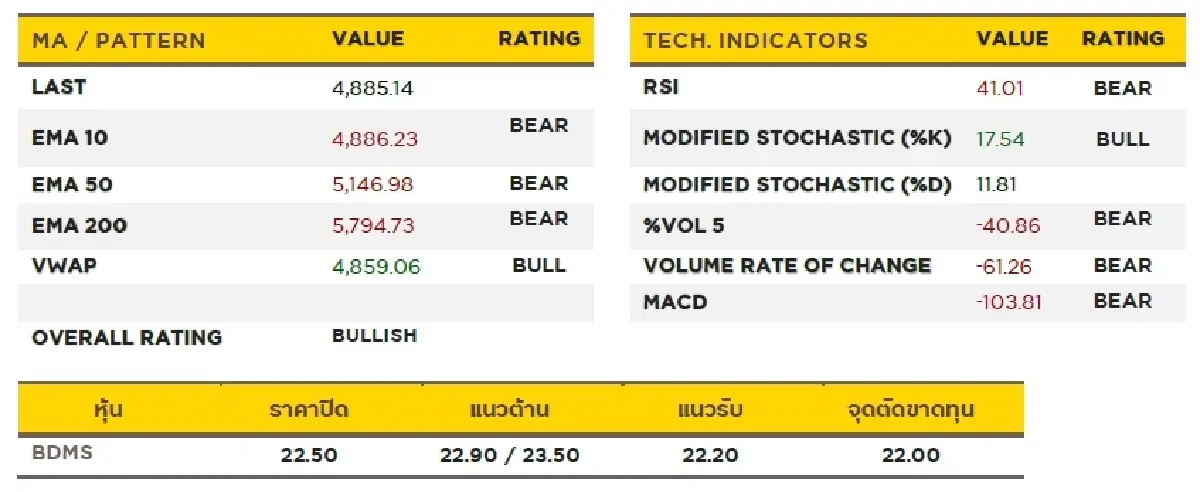Click the ราคาปิด column header
Image resolution: width=1200 pixels, height=492 pixels.
[x=309, y=410]
